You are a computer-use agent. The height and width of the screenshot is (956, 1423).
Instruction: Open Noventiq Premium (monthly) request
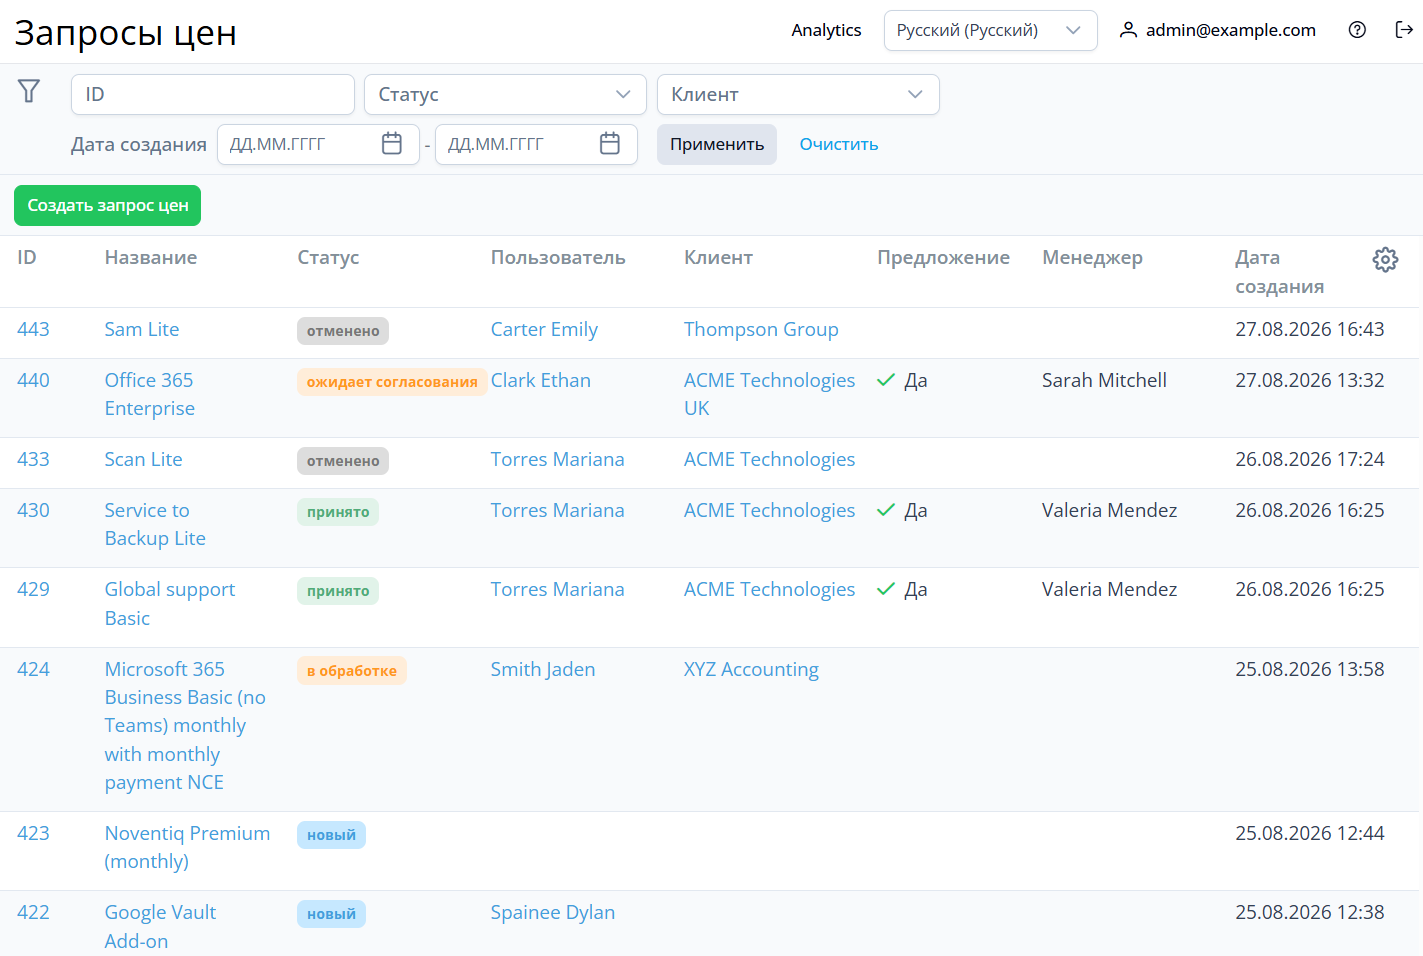click(x=187, y=847)
